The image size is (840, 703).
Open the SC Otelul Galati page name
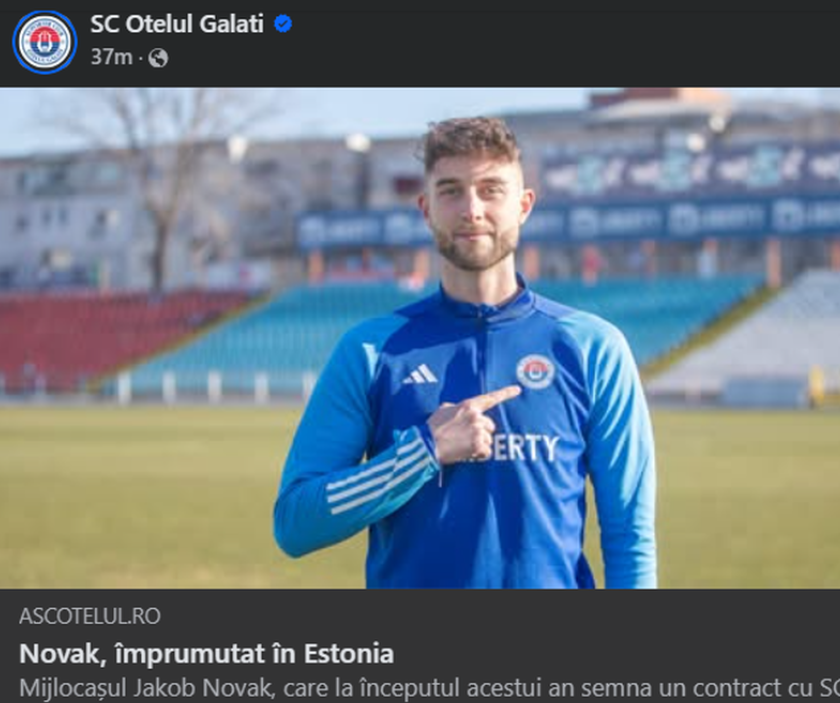pyautogui.click(x=177, y=24)
